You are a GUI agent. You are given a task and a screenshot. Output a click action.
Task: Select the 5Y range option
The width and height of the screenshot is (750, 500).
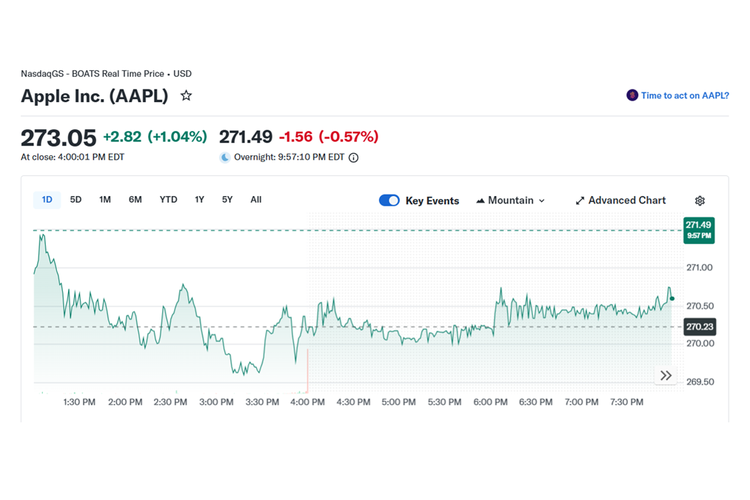pos(227,200)
